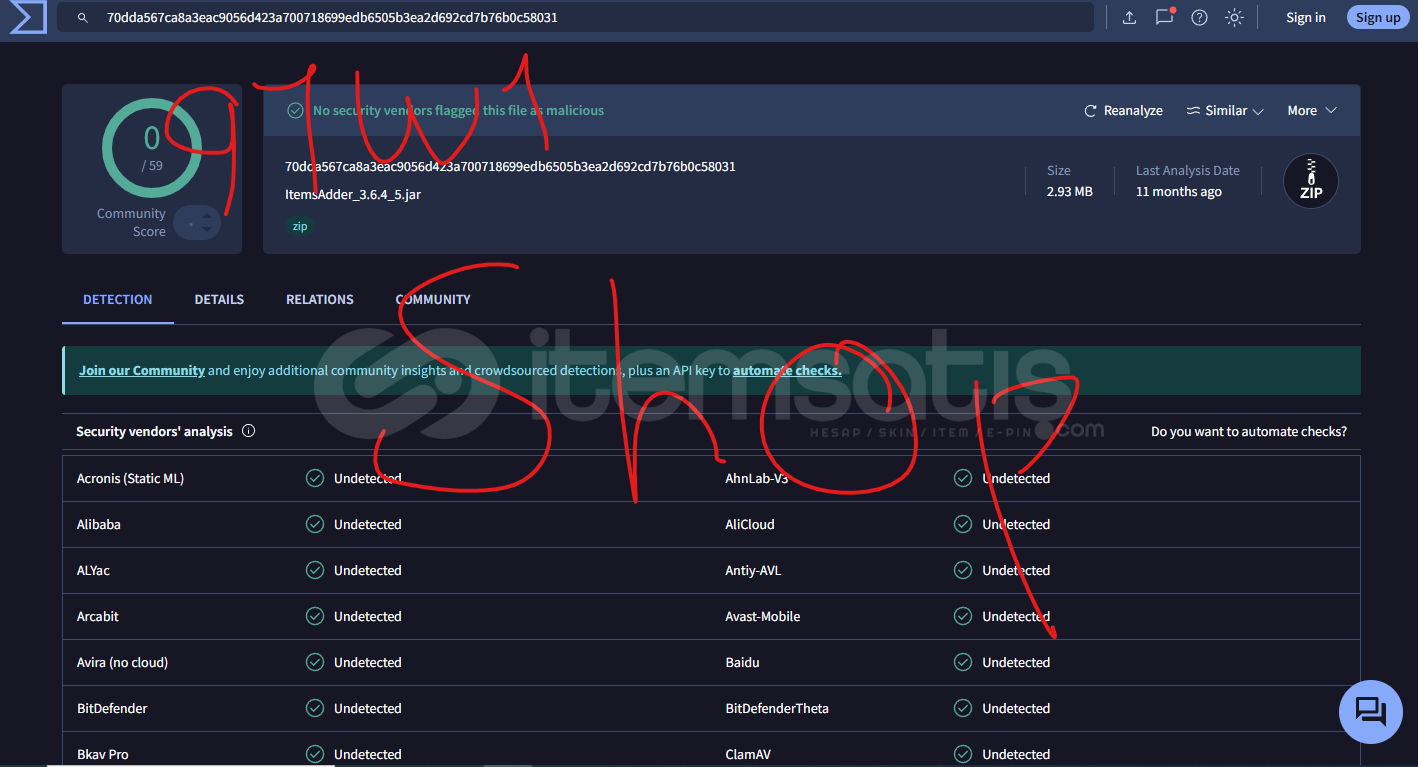Click the 'ALYac' vendor name

pyautogui.click(x=95, y=570)
